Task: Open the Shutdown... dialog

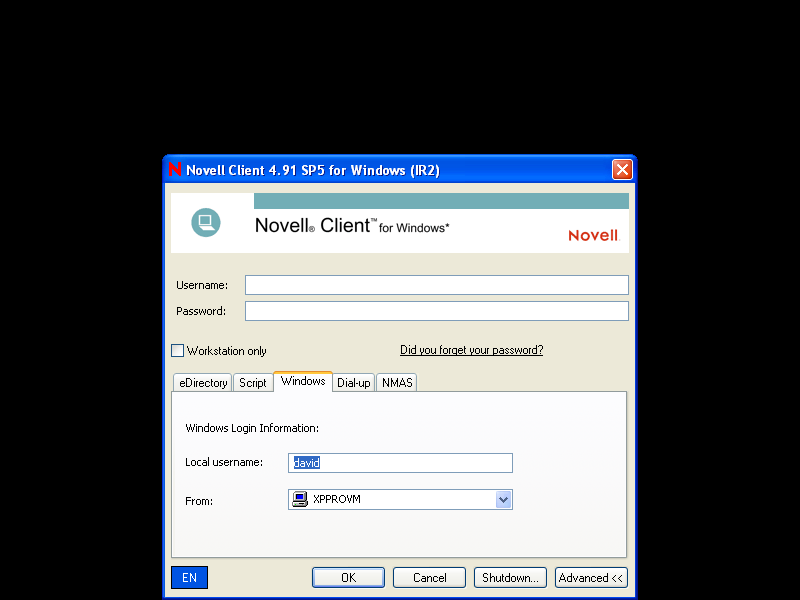Action: (x=510, y=578)
